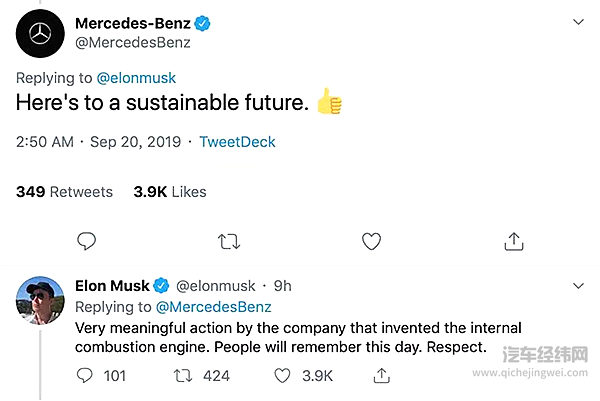Open the @MercedesBenz mention in Elon's reply
The height and width of the screenshot is (401, 600).
213,307
